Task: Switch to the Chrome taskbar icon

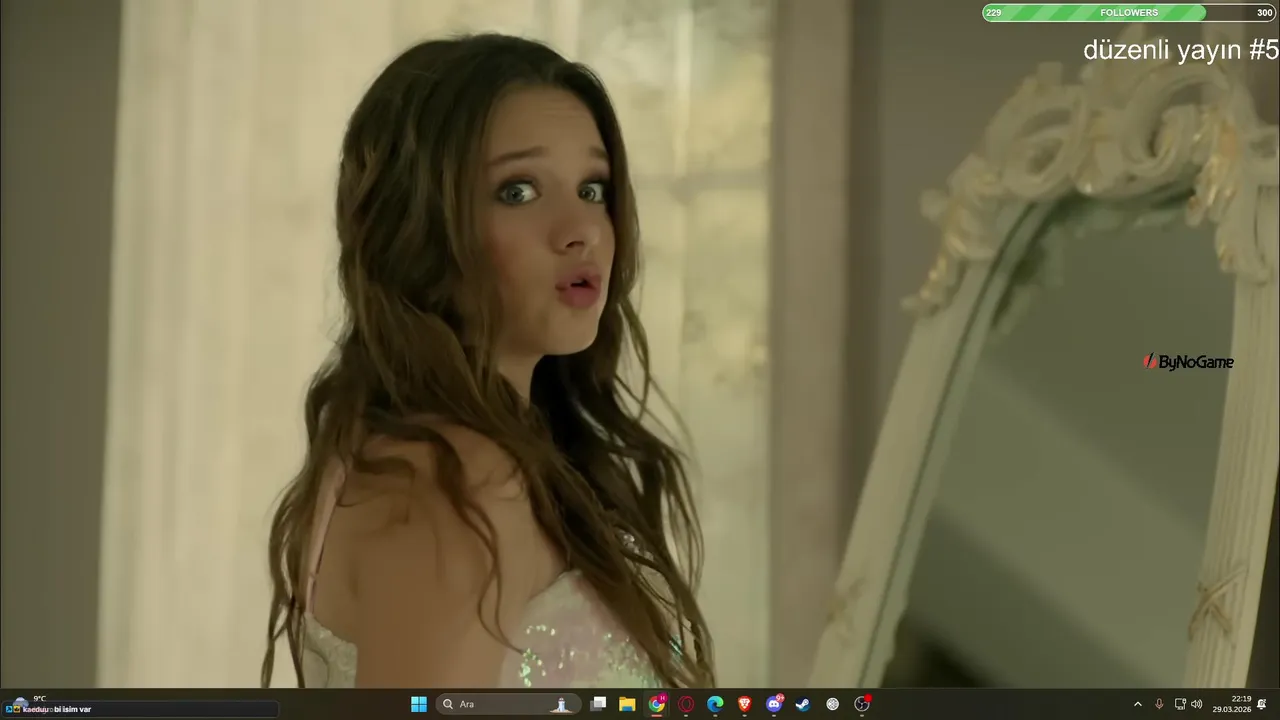Action: 656,704
